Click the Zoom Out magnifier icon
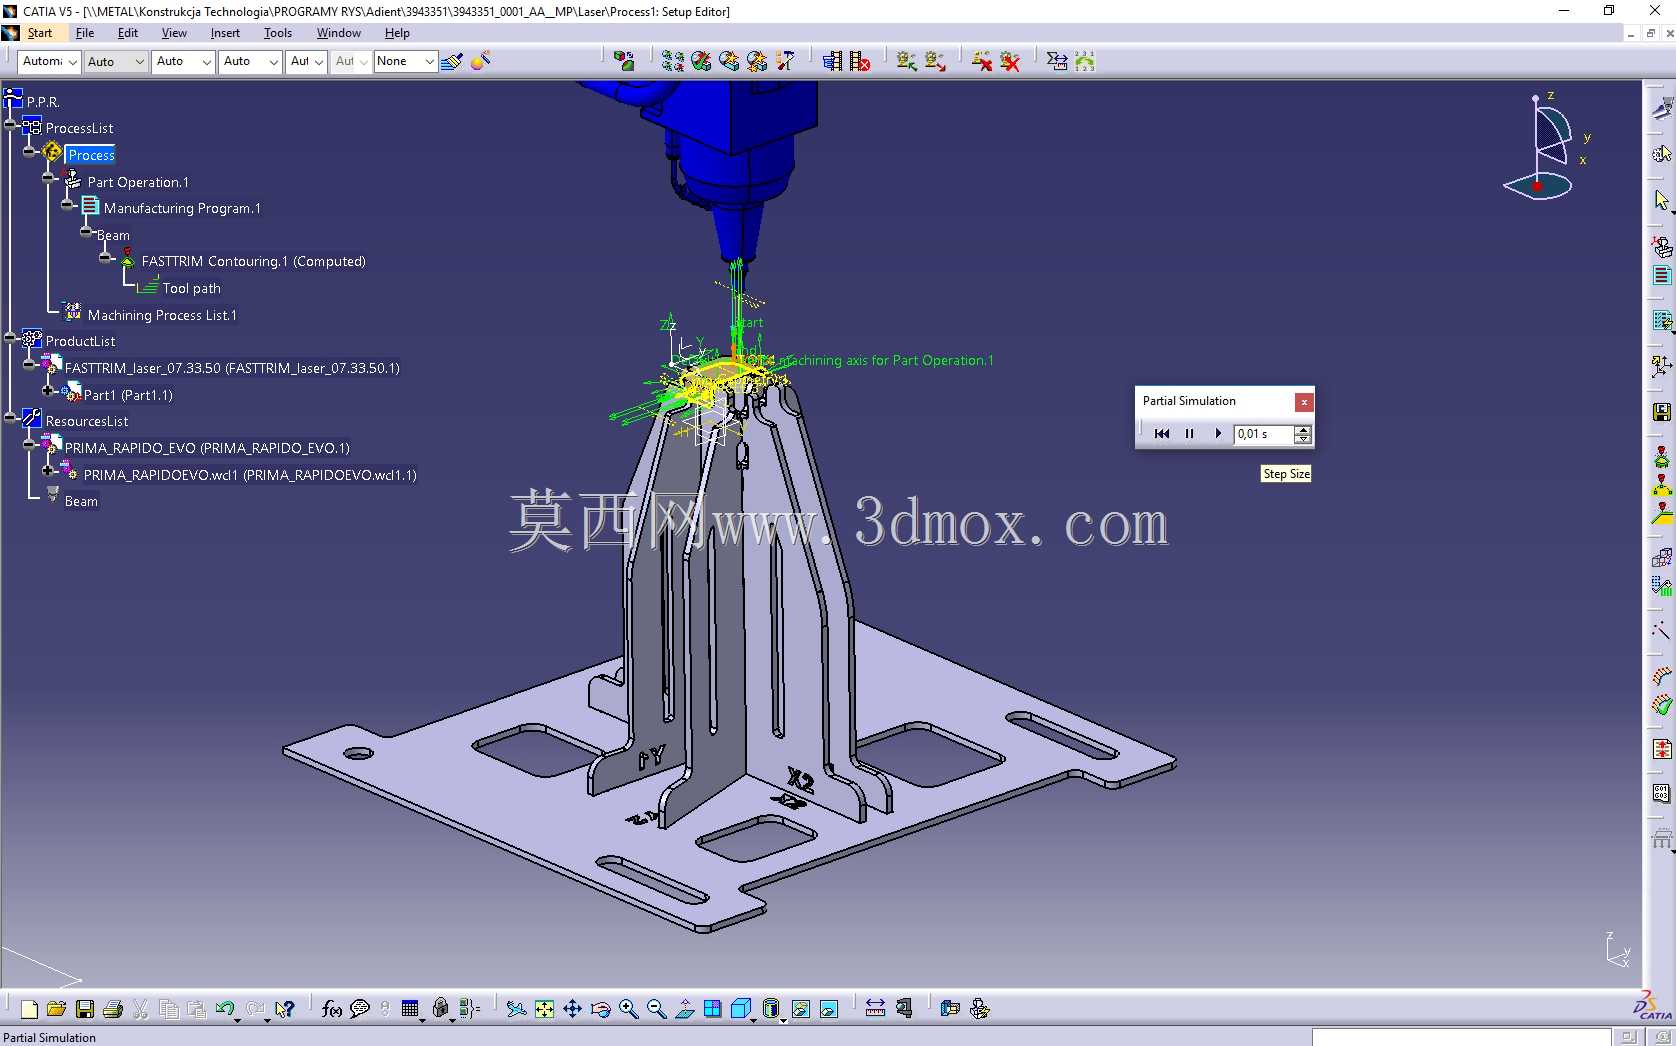 click(x=656, y=1009)
